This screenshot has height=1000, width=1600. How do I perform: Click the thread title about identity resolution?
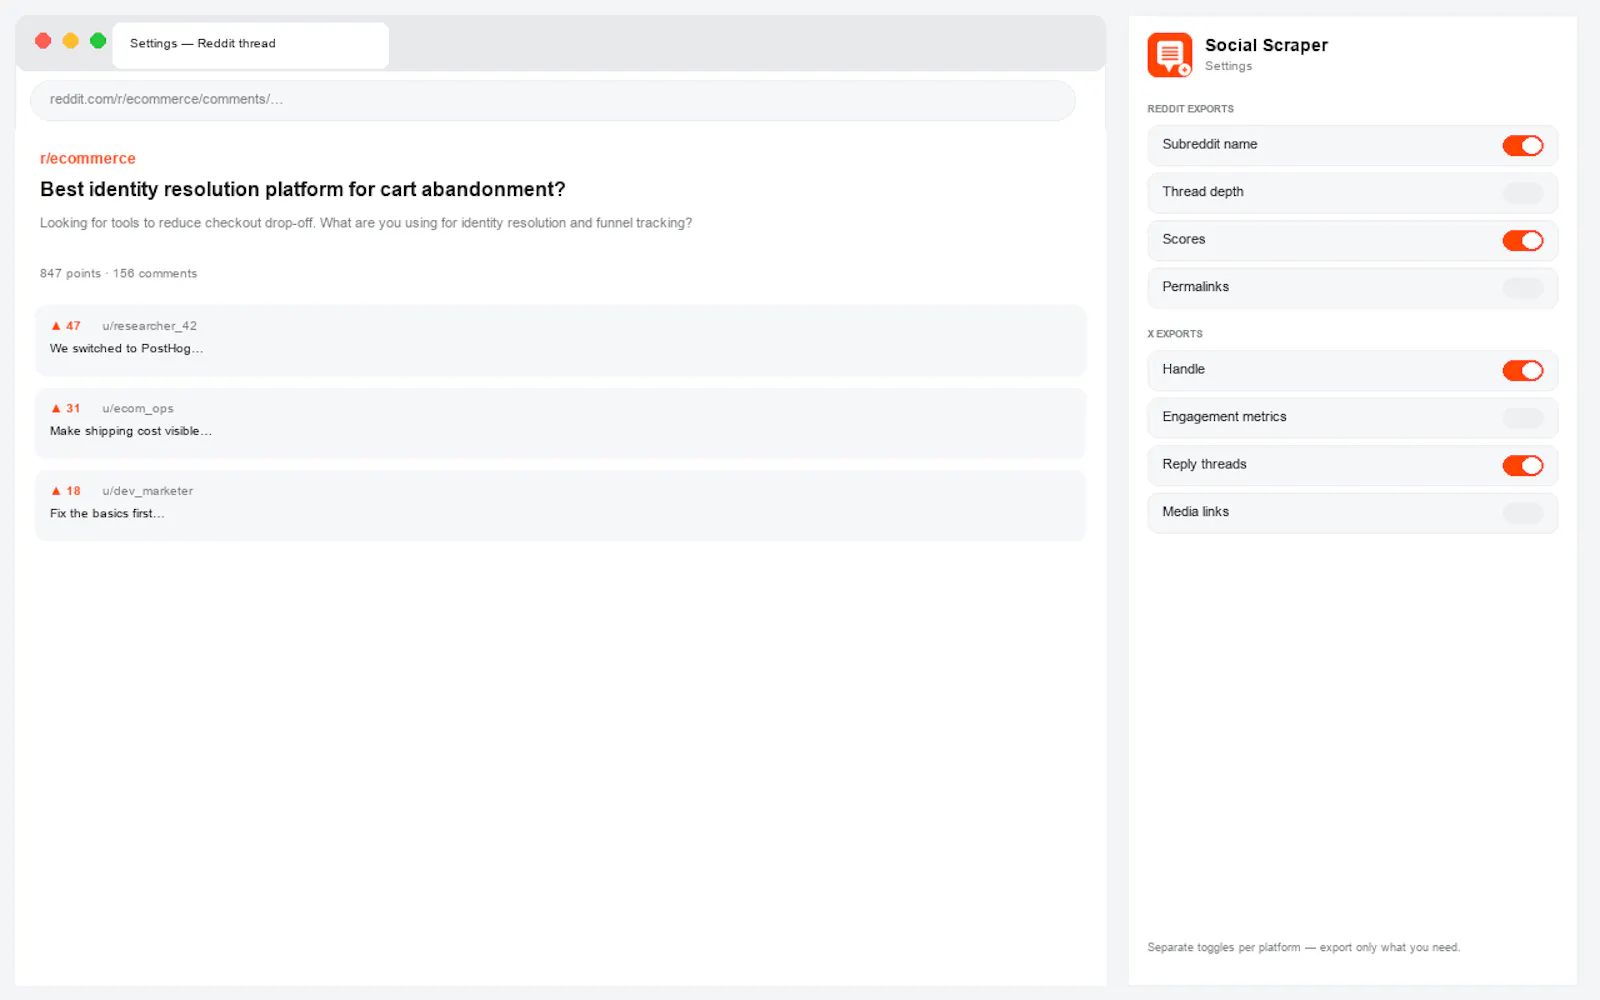pyautogui.click(x=303, y=190)
